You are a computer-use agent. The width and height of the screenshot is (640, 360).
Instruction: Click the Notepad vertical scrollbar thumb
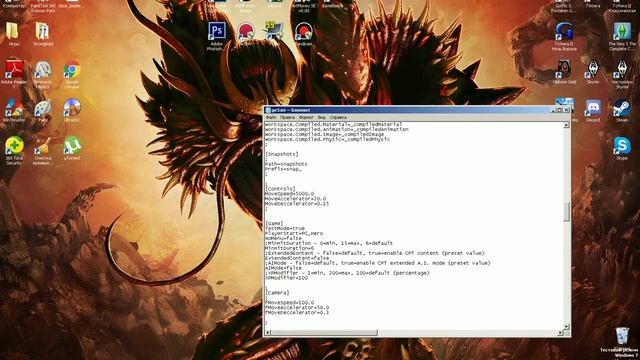pos(567,212)
